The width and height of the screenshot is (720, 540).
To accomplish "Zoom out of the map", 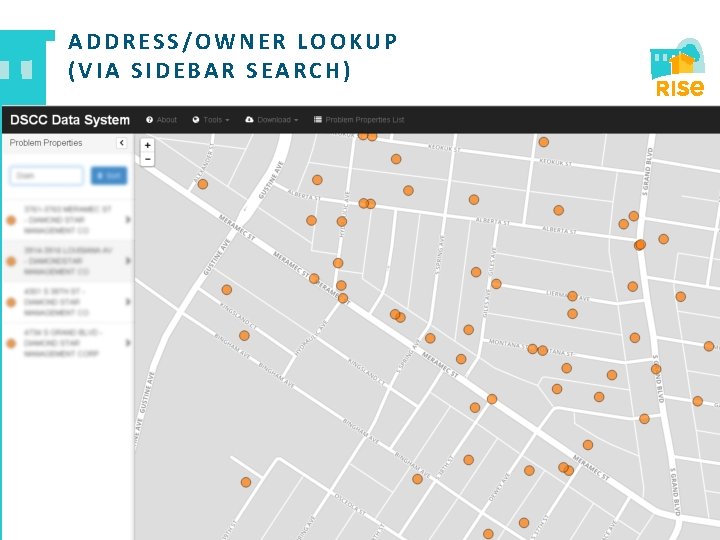I will 147,159.
